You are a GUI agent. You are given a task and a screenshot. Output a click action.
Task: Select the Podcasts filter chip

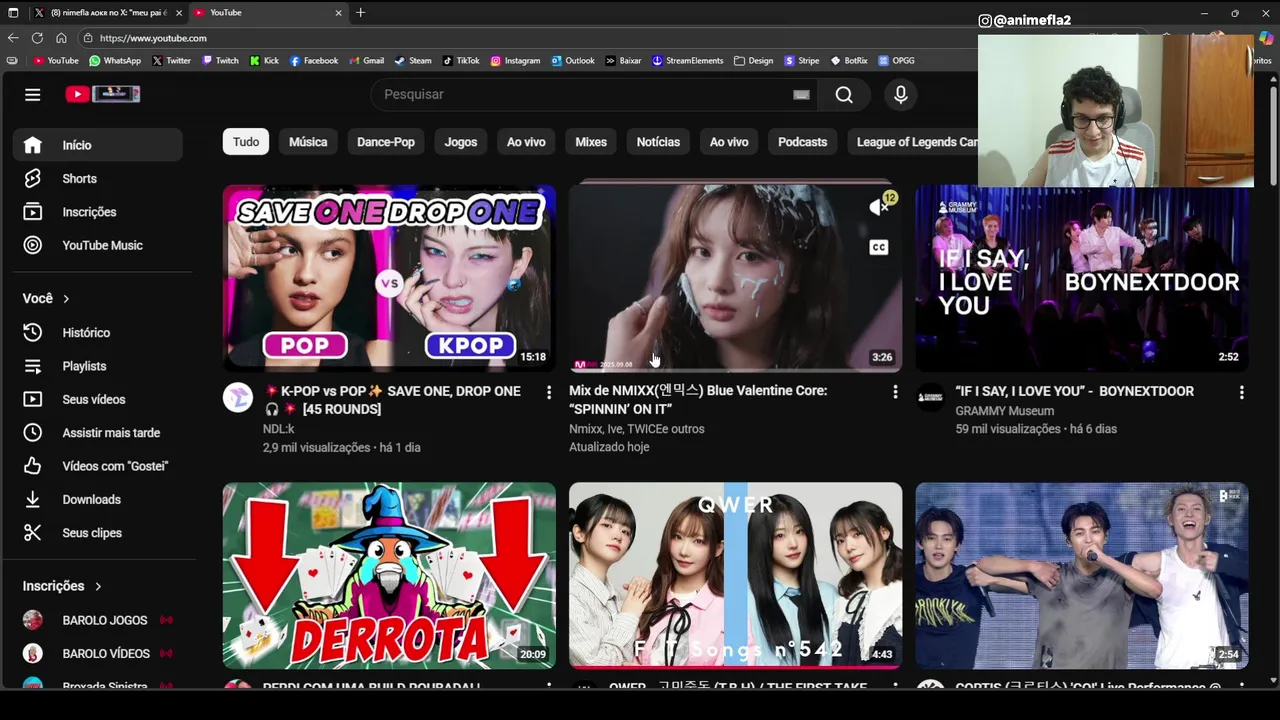[803, 142]
